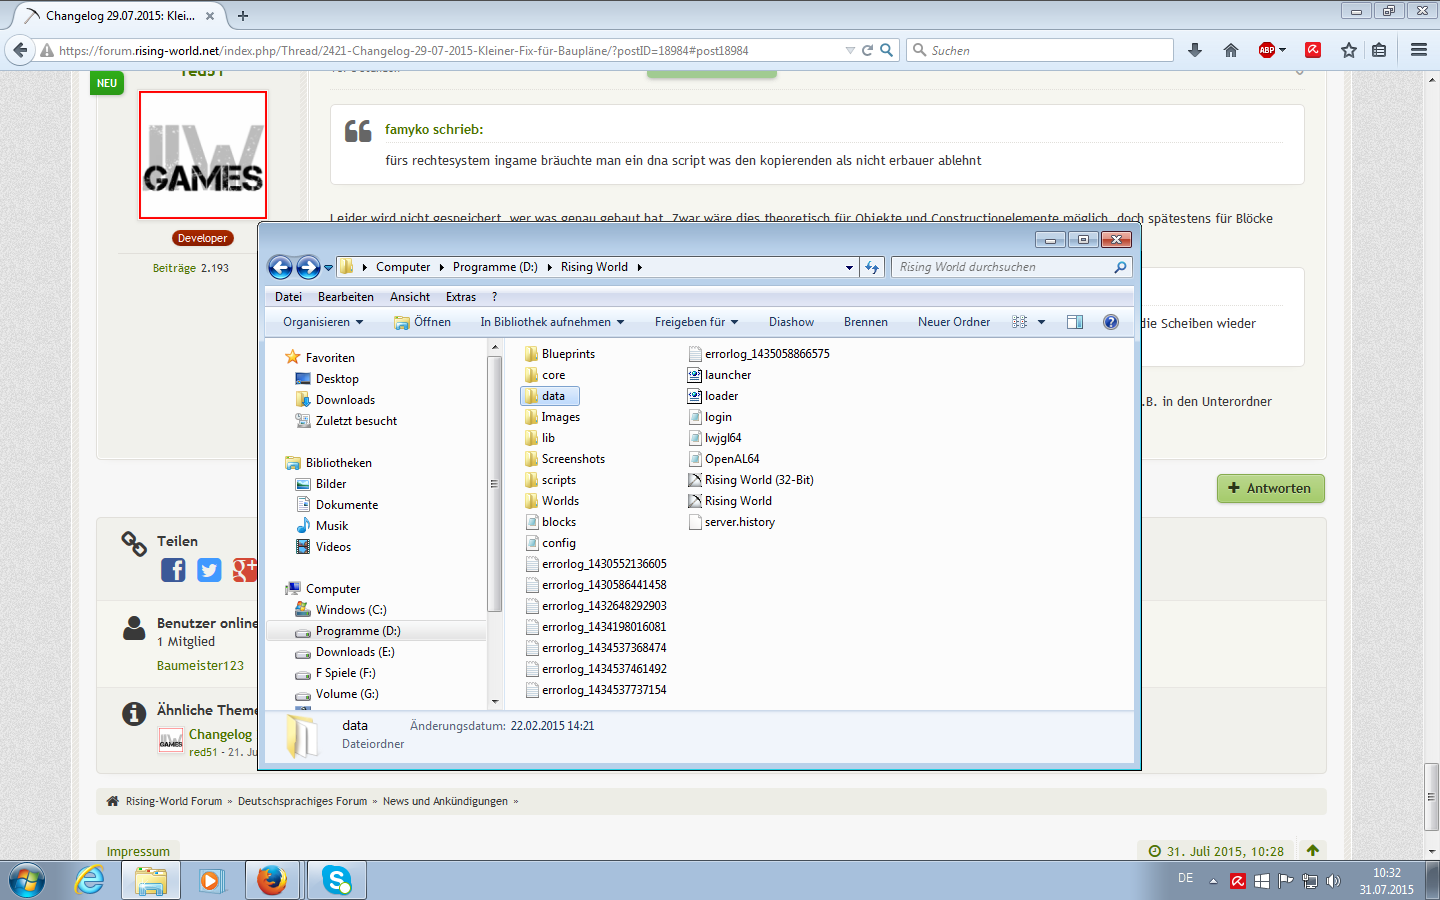
Task: Open Explorer help via question mark icon
Action: pyautogui.click(x=1111, y=322)
